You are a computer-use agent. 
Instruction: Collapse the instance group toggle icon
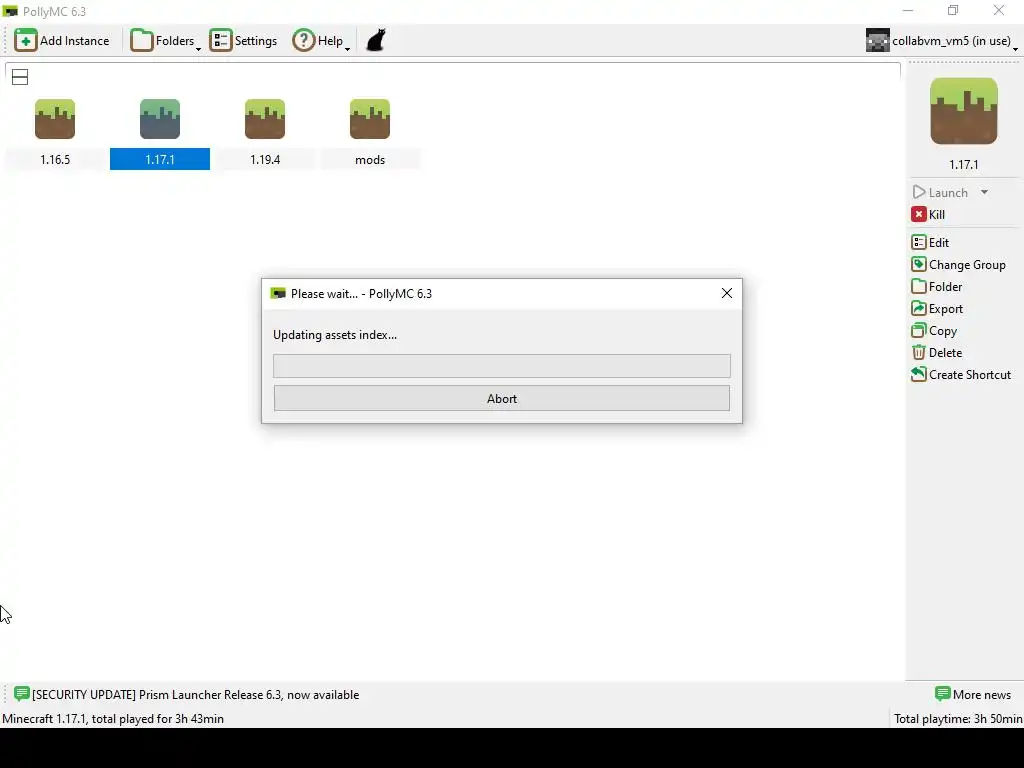pyautogui.click(x=20, y=77)
